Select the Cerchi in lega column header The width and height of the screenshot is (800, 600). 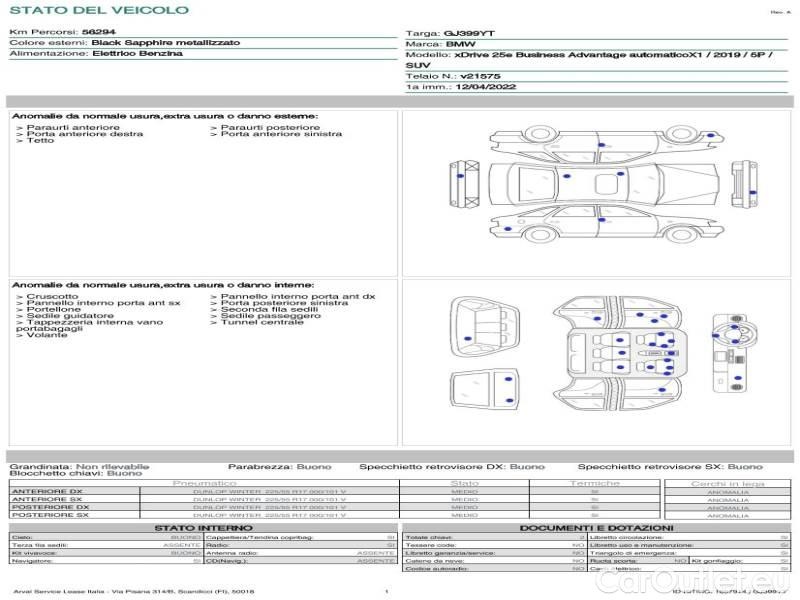(x=728, y=483)
